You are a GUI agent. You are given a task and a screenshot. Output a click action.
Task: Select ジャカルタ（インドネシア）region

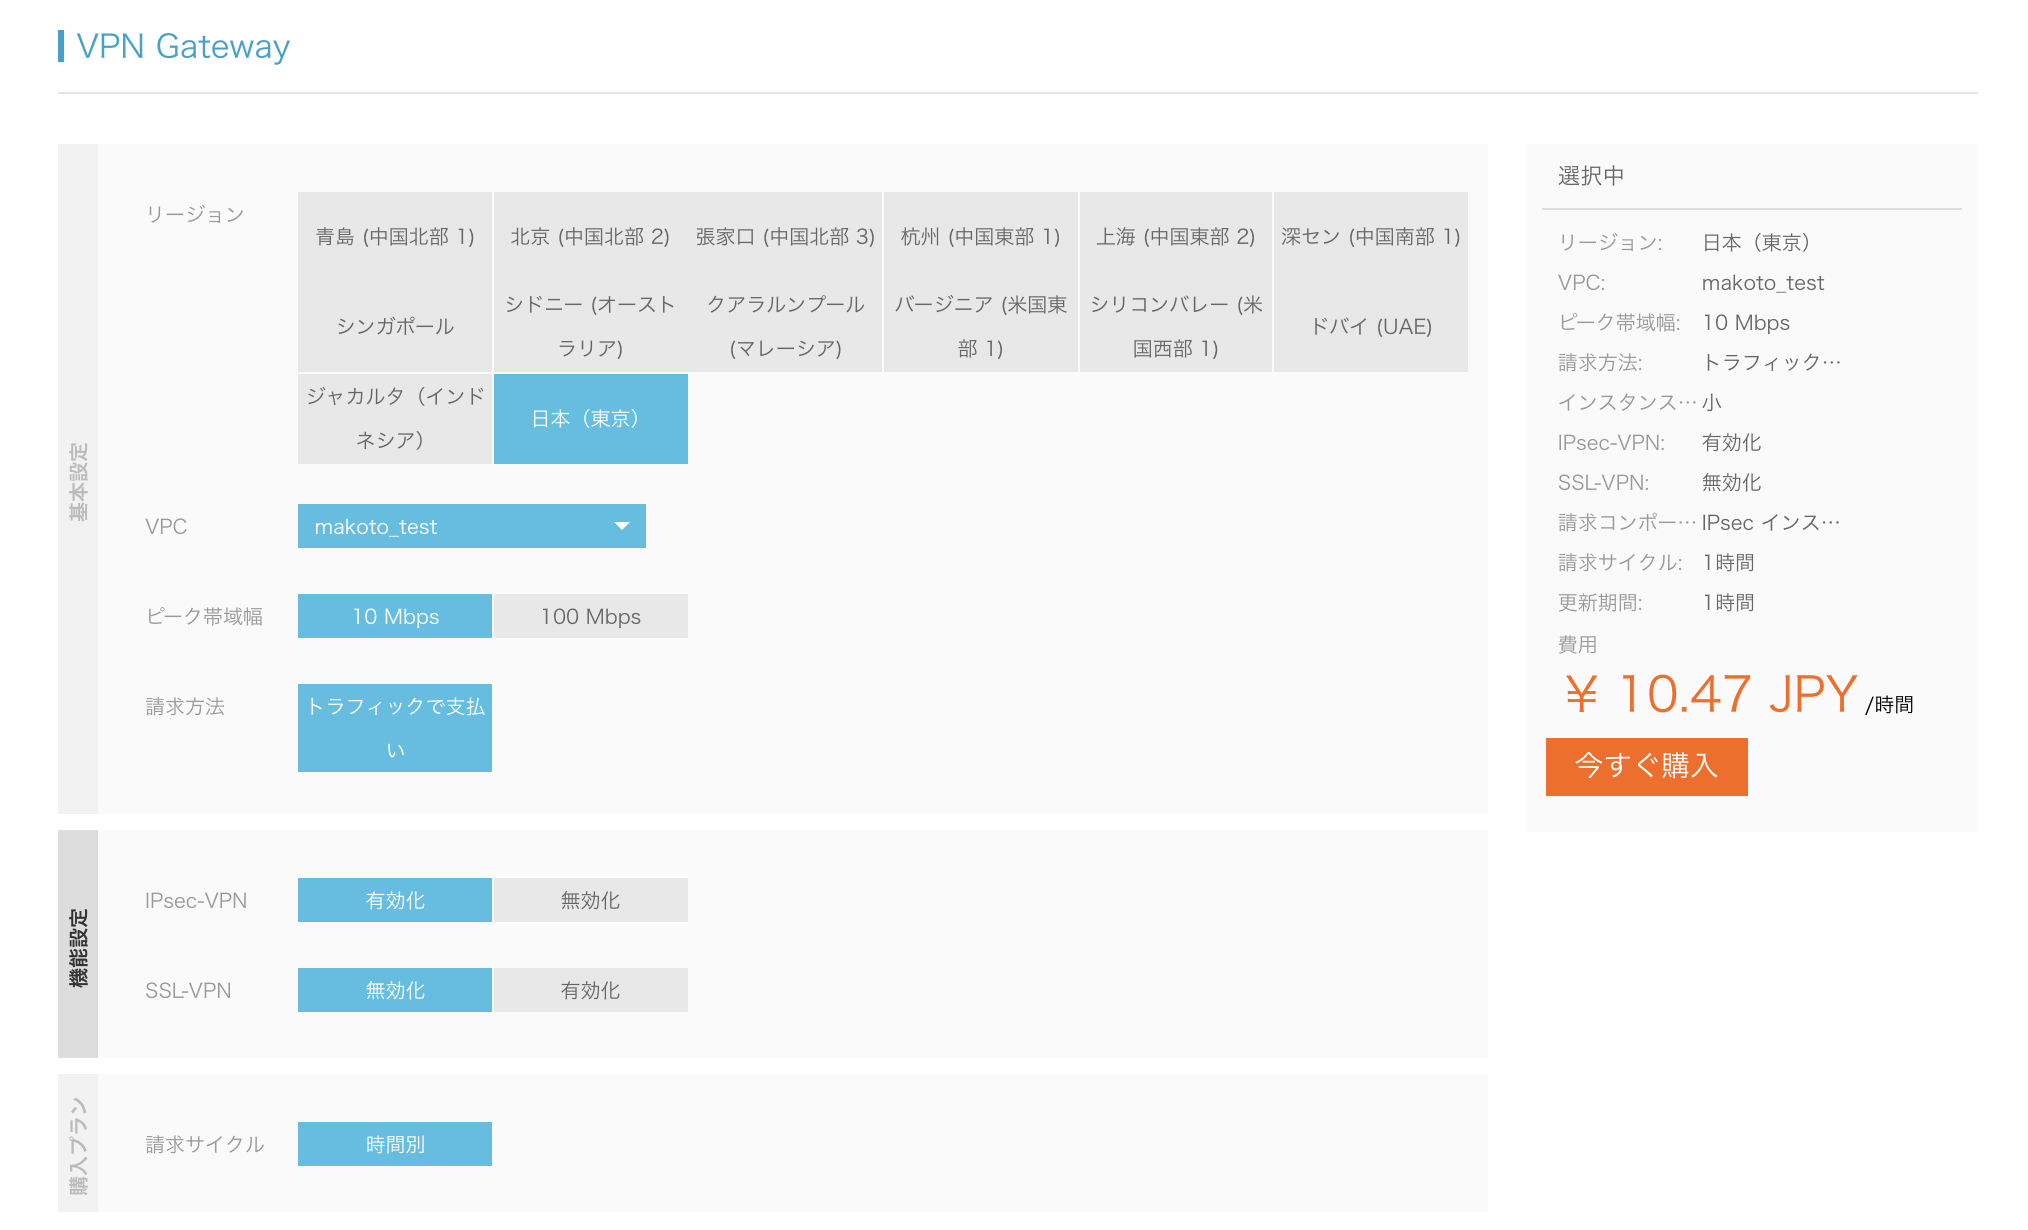[x=395, y=418]
